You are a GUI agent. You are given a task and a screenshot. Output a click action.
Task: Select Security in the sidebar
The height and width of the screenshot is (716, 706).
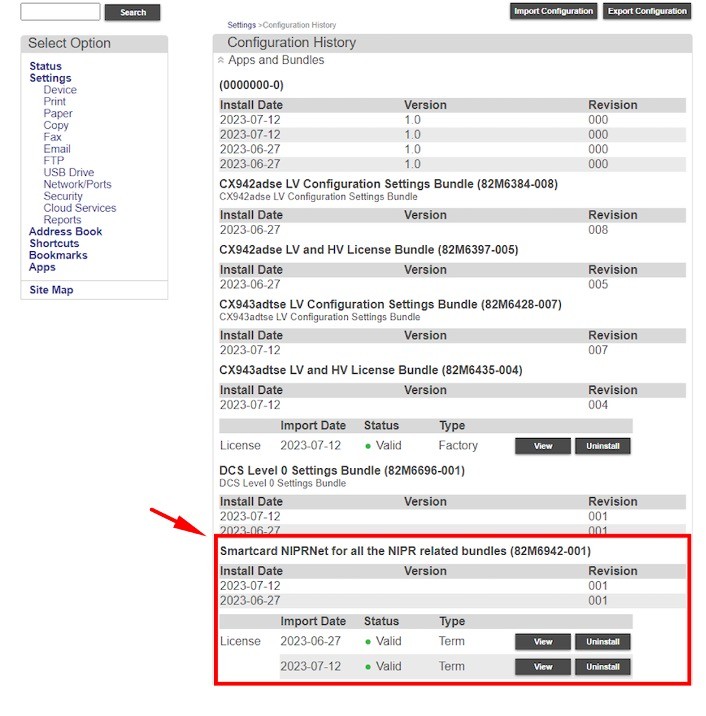point(63,196)
